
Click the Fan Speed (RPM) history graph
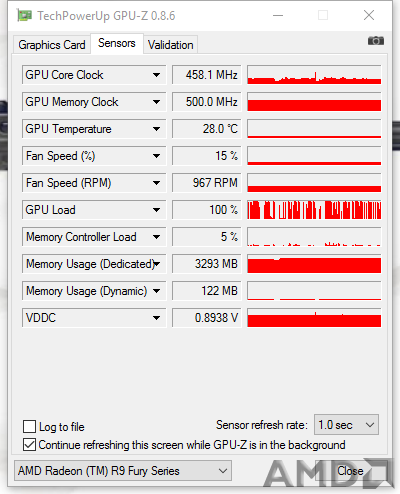coord(314,183)
